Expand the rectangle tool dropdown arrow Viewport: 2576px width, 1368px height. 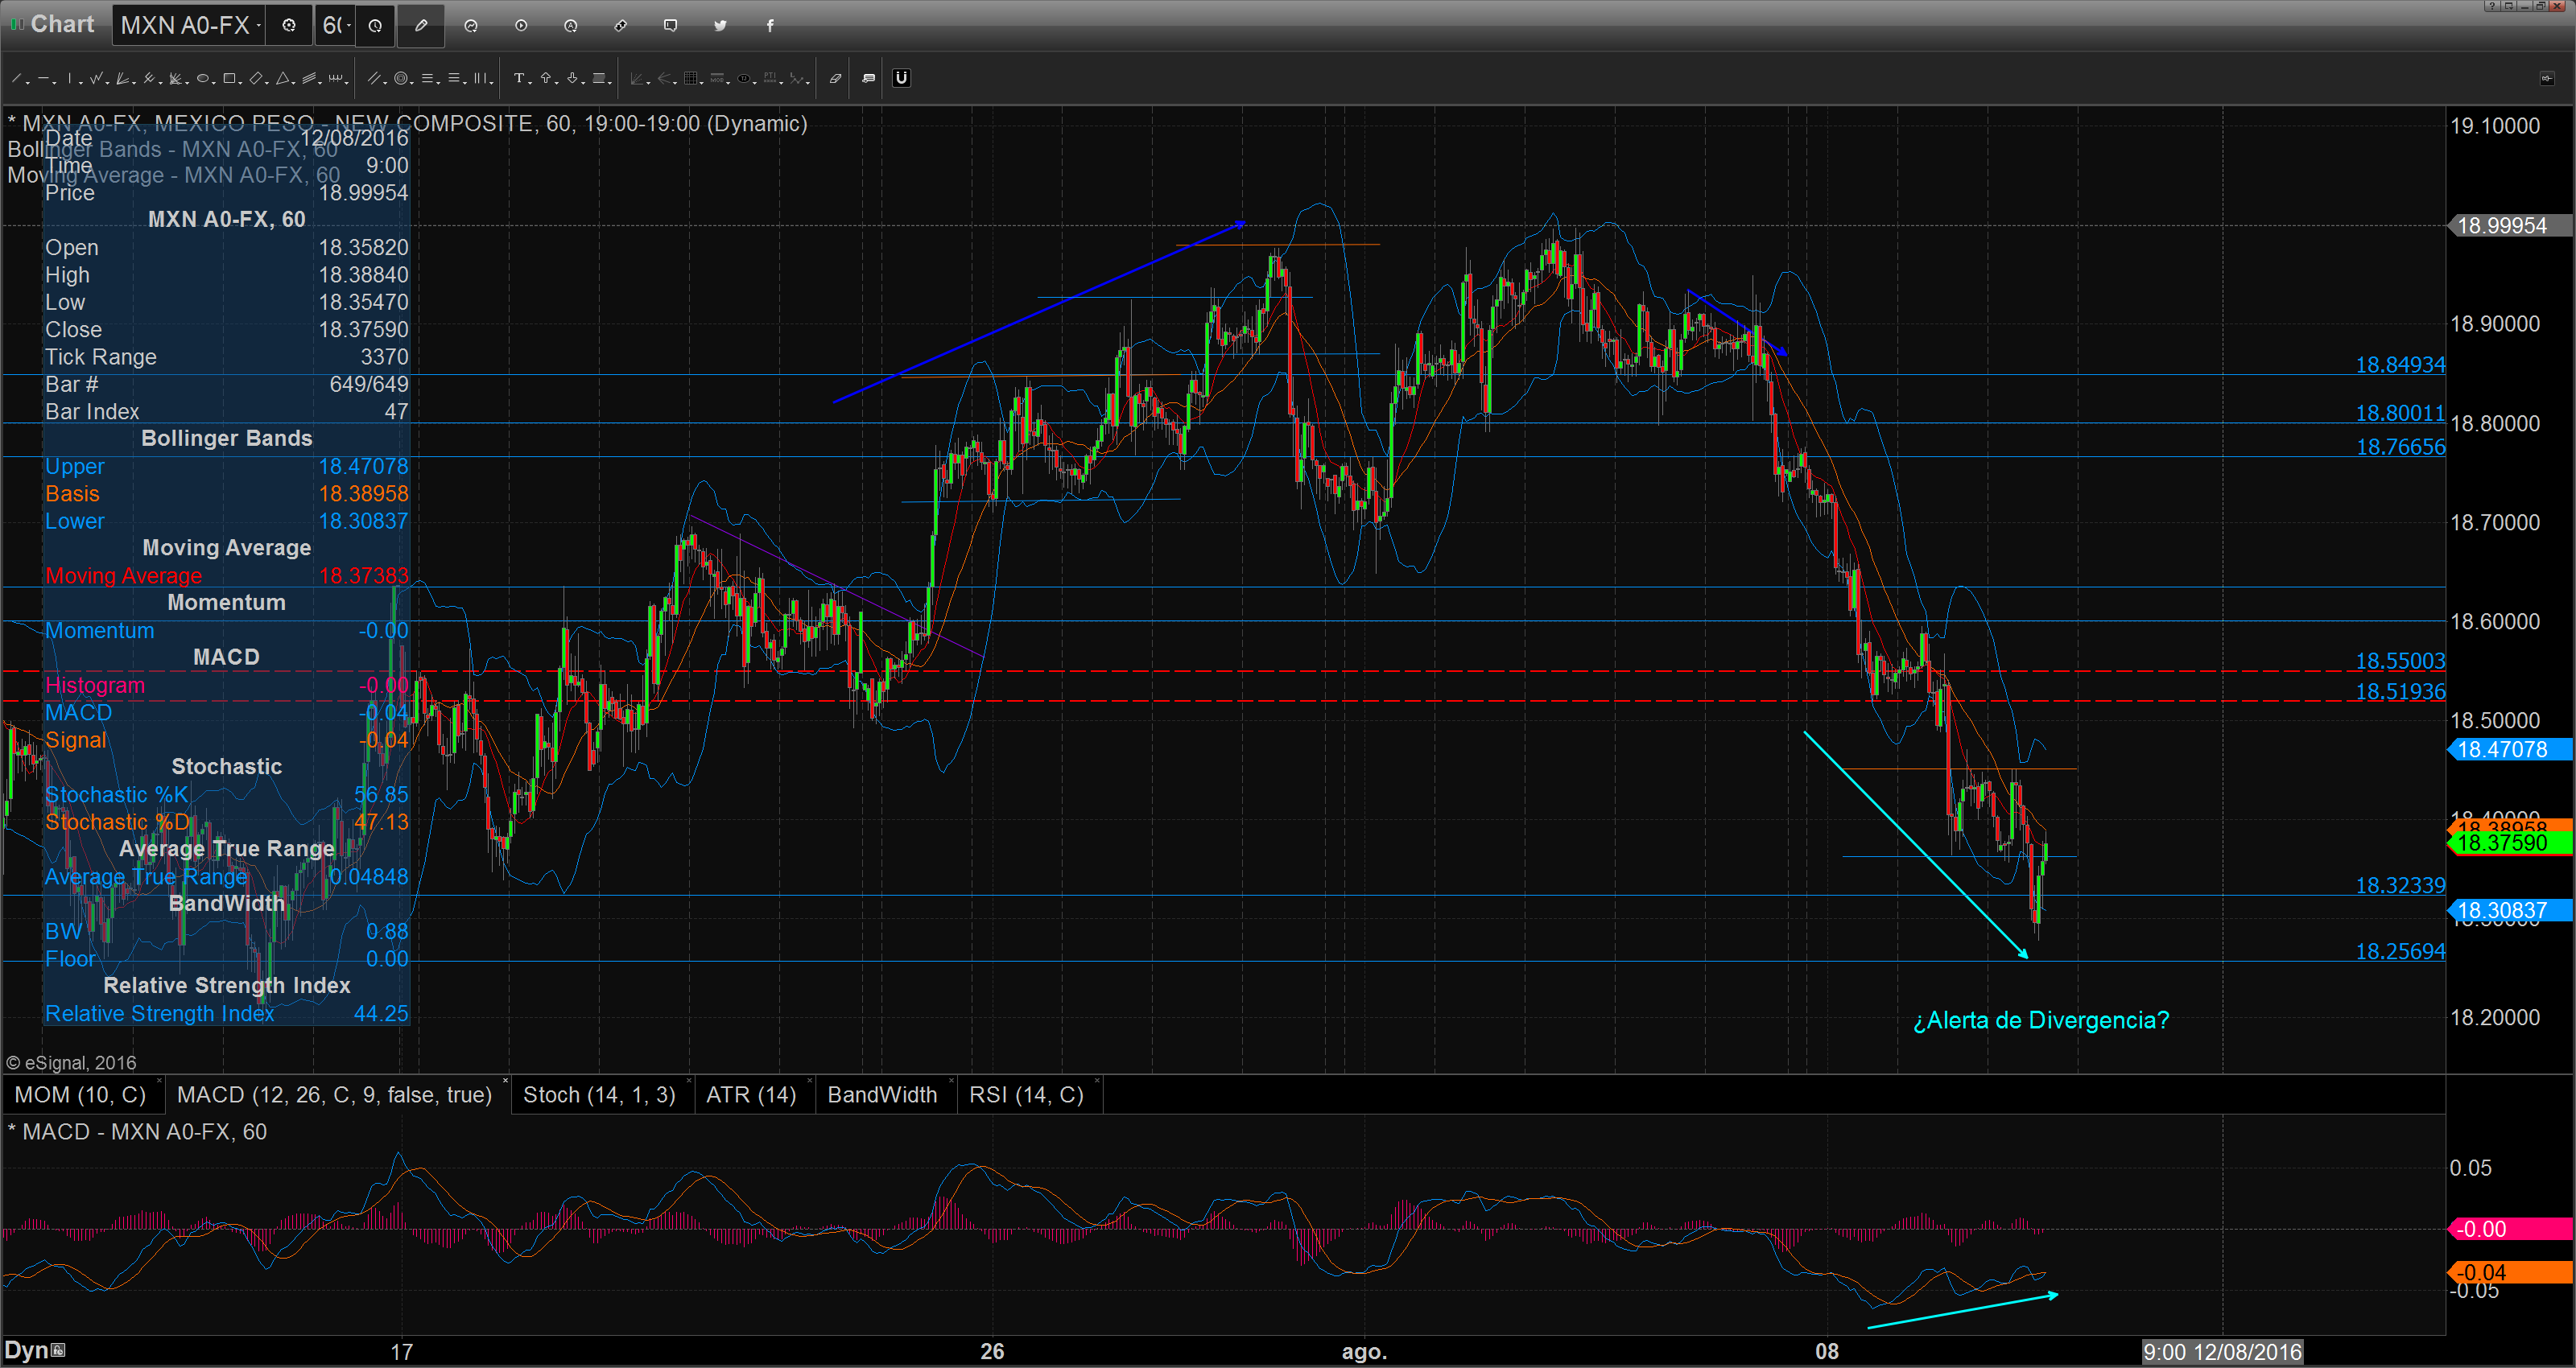click(x=241, y=82)
